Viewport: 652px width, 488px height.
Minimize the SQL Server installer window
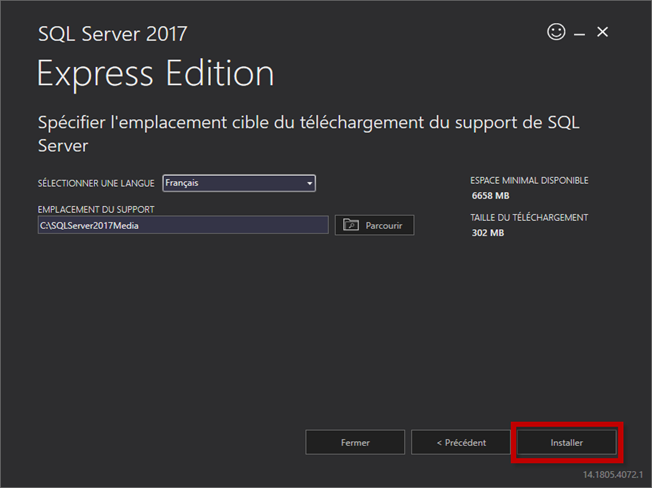[x=581, y=32]
